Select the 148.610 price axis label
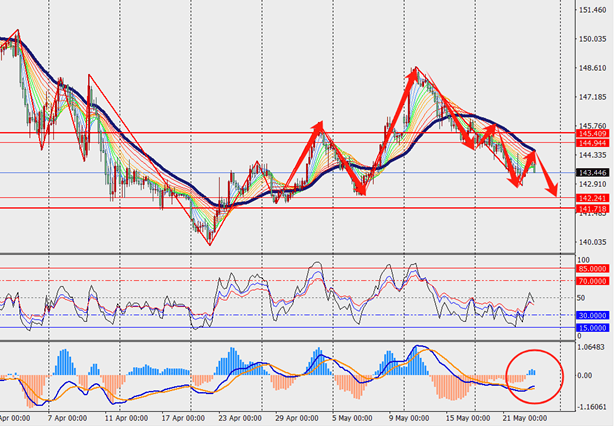 [x=591, y=69]
